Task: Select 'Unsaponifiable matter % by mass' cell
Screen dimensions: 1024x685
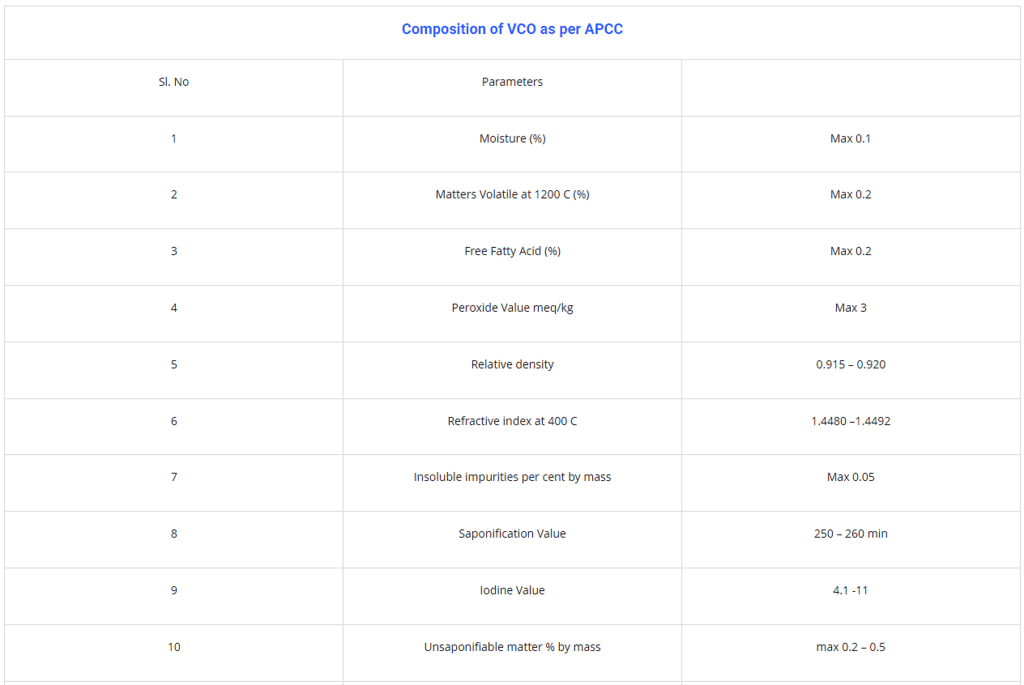Action: pyautogui.click(x=512, y=647)
